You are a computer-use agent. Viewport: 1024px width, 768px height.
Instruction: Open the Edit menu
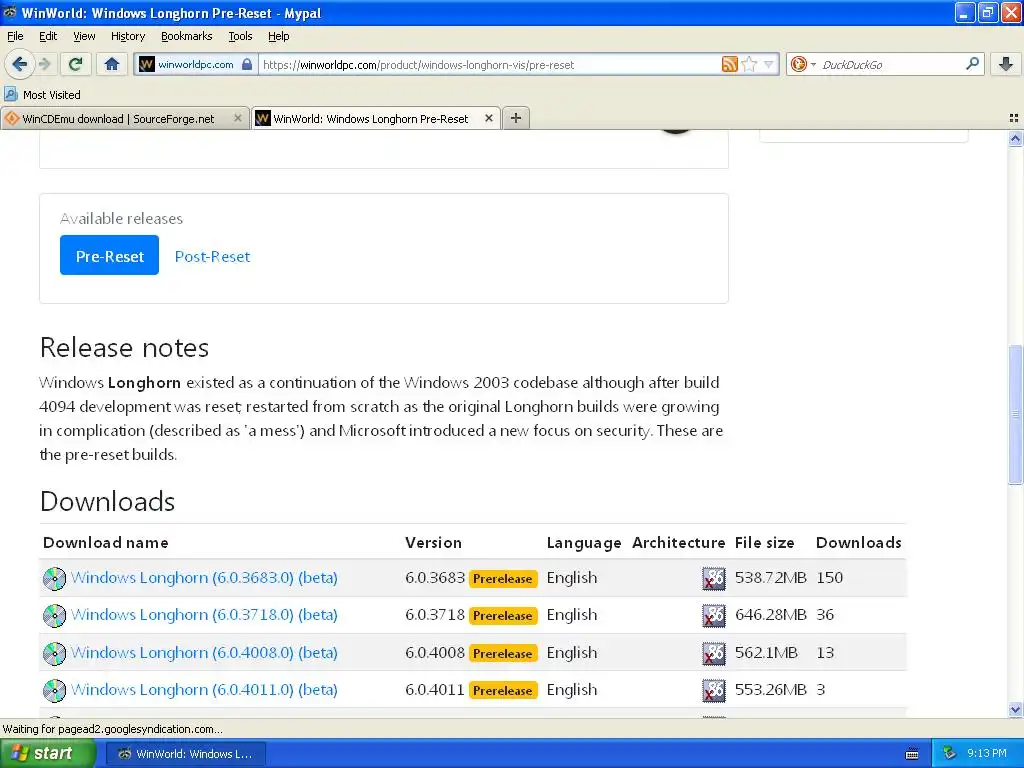coord(48,36)
